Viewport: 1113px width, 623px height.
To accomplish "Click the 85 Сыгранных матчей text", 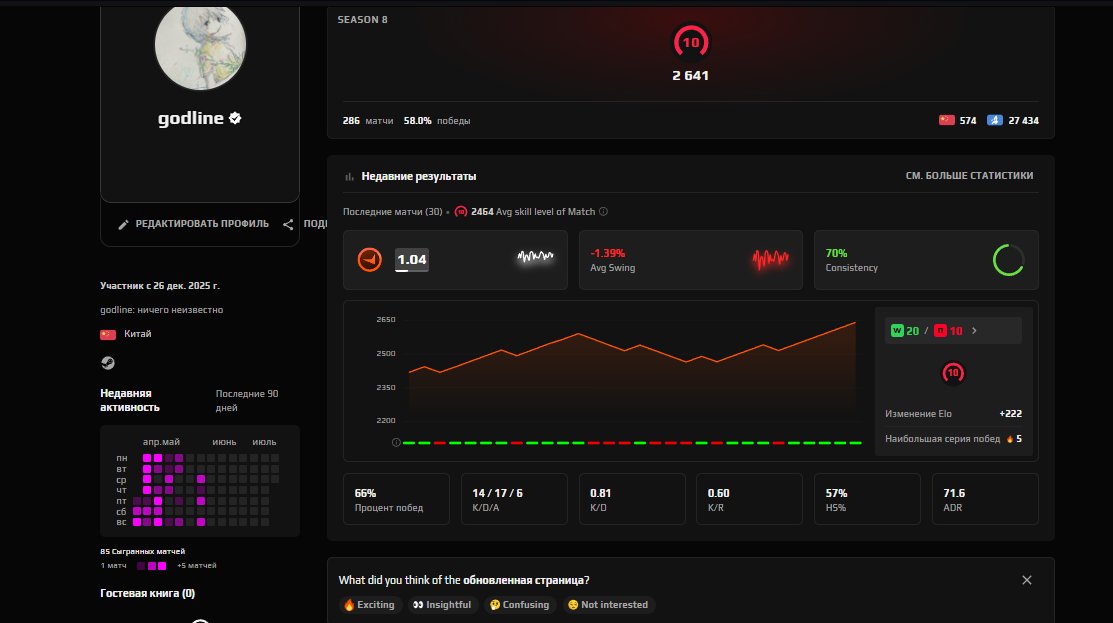I will point(143,551).
